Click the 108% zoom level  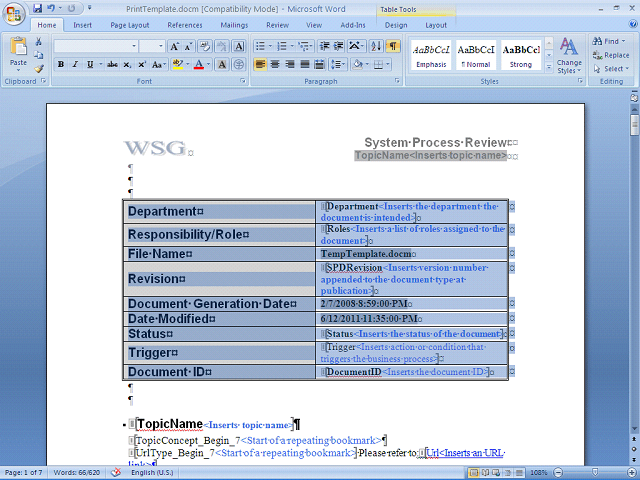point(538,473)
